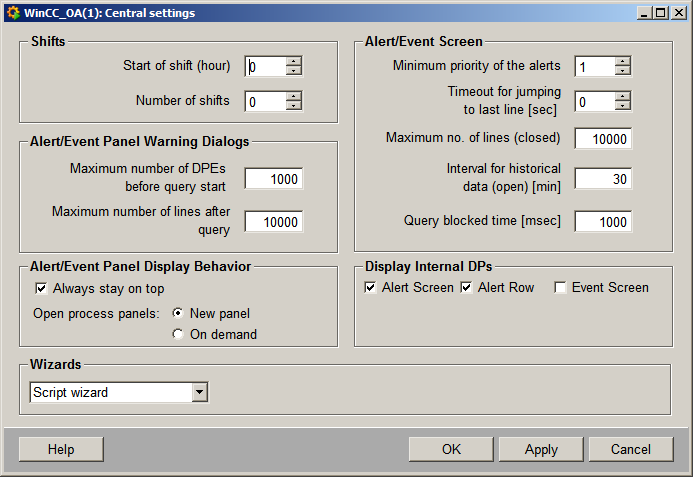Choose New panel radio option
693x477 pixels.
point(178,313)
